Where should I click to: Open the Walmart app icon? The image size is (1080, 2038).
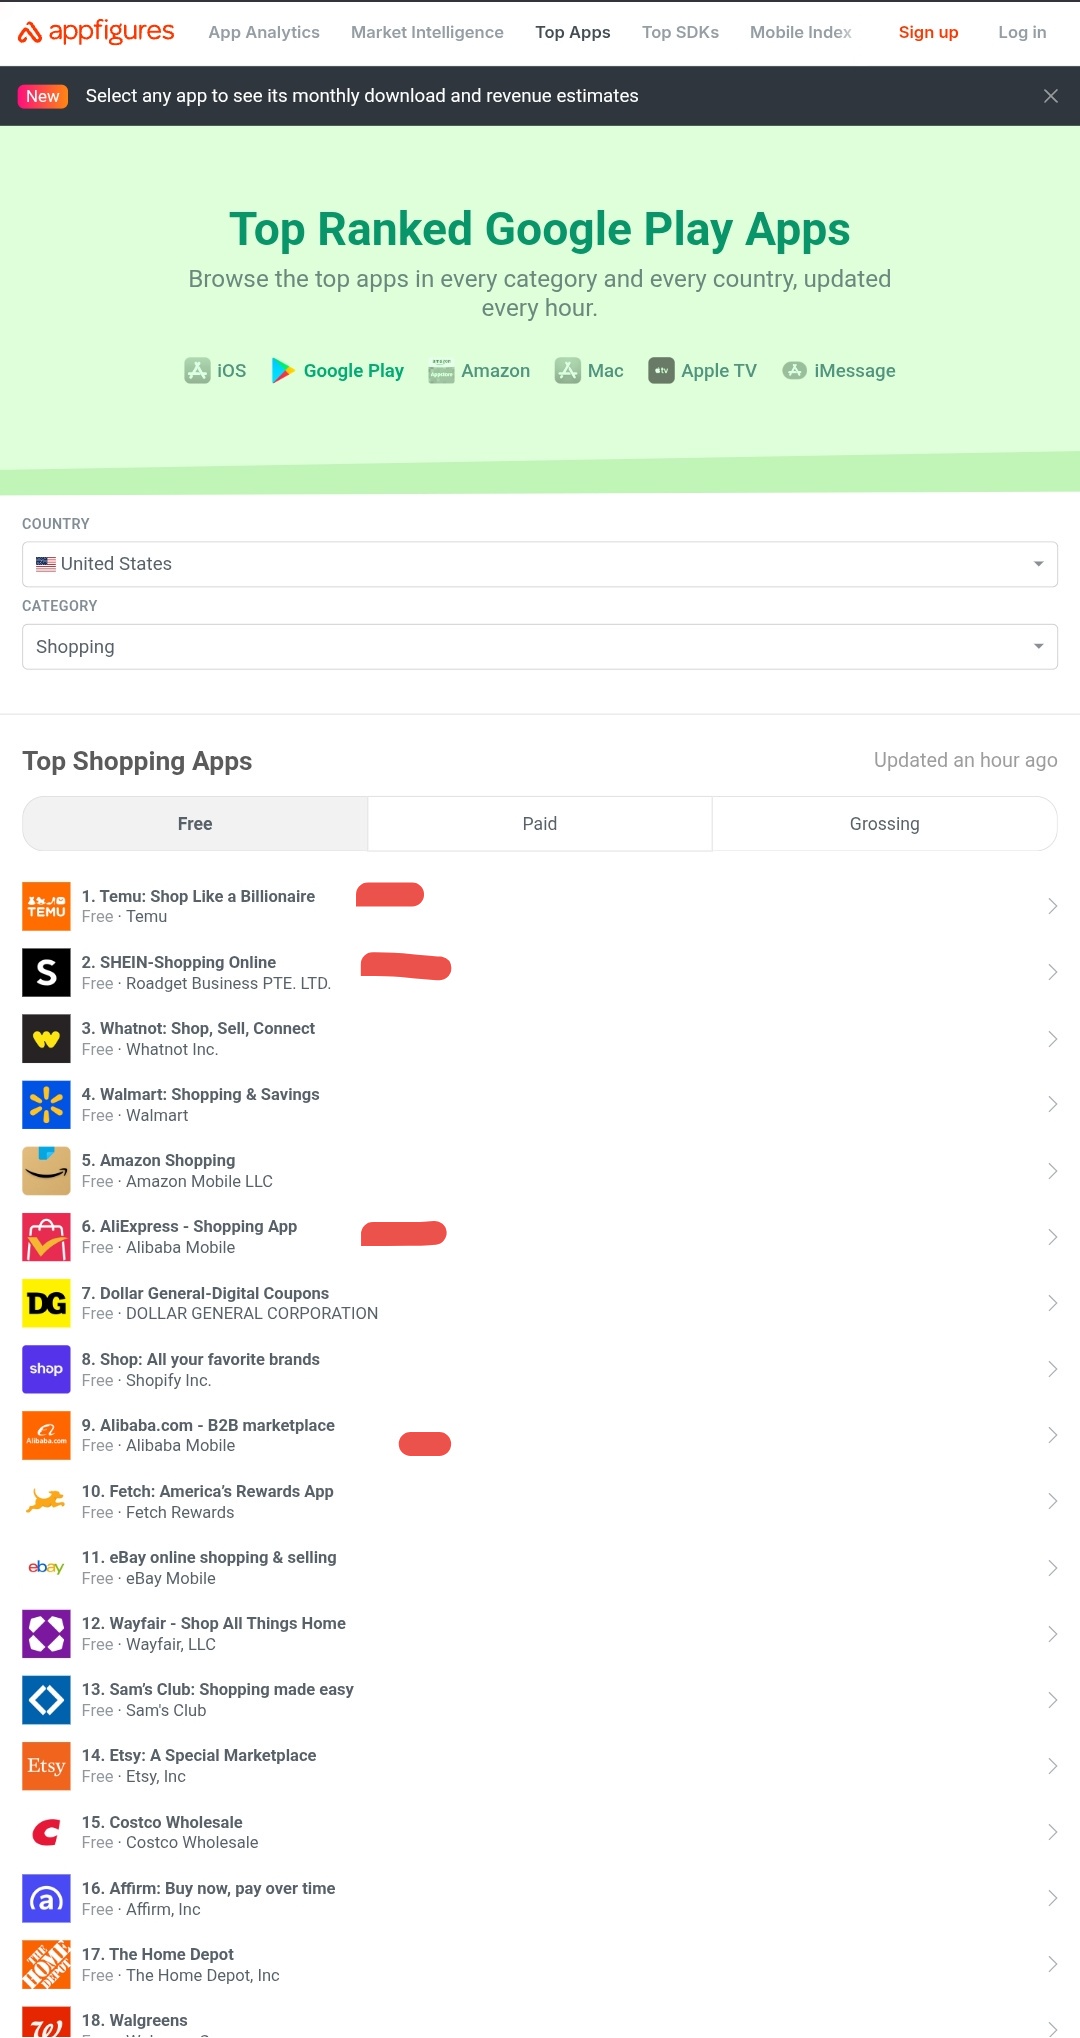[46, 1104]
